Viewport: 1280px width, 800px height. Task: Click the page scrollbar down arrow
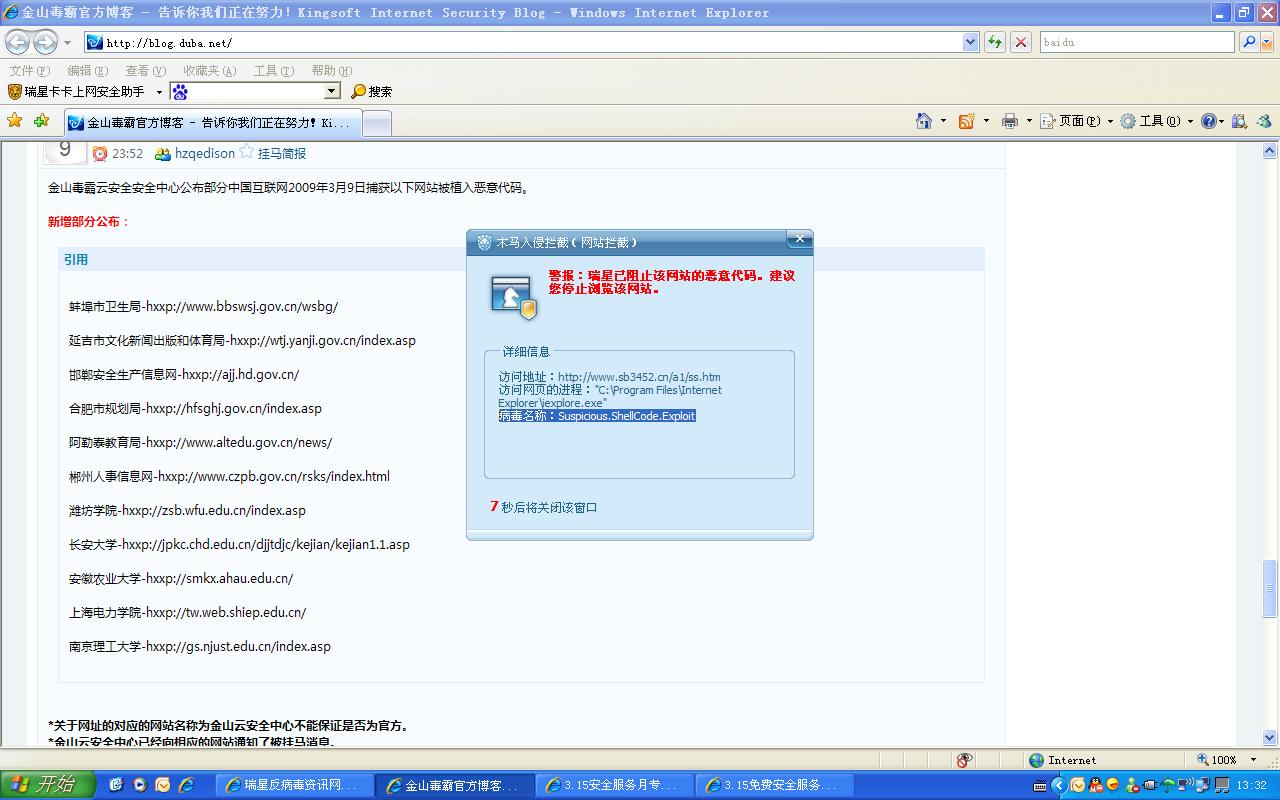1271,737
